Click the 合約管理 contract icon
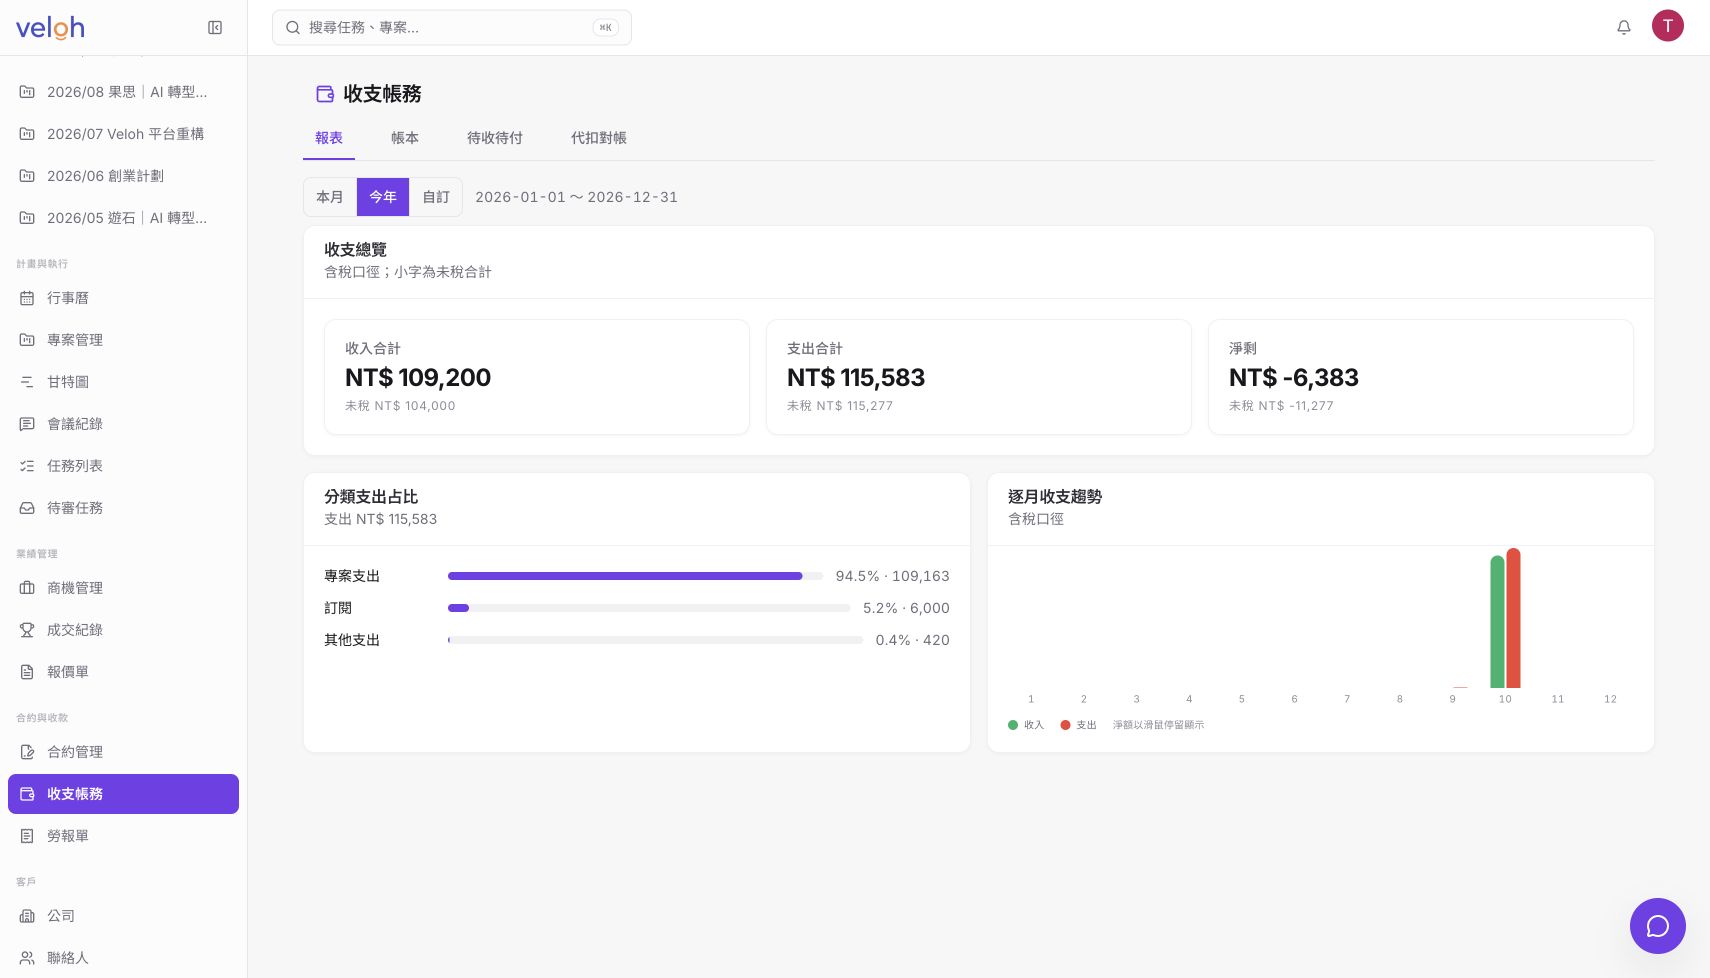 (27, 752)
